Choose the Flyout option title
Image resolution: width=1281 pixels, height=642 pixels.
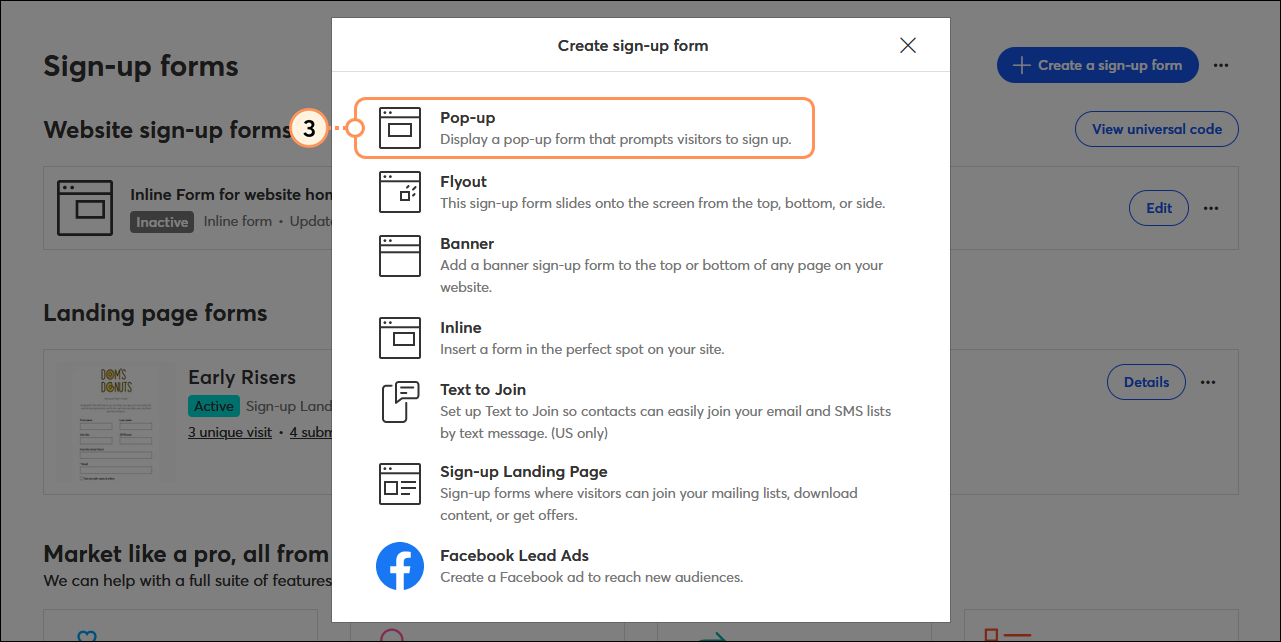[x=463, y=182]
